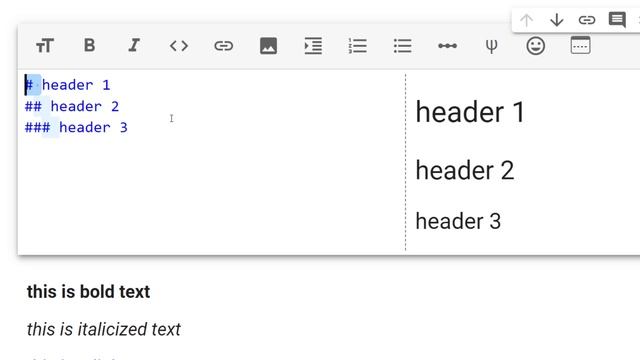
Task: Select the rendered 'header 1' preview
Action: click(x=470, y=112)
